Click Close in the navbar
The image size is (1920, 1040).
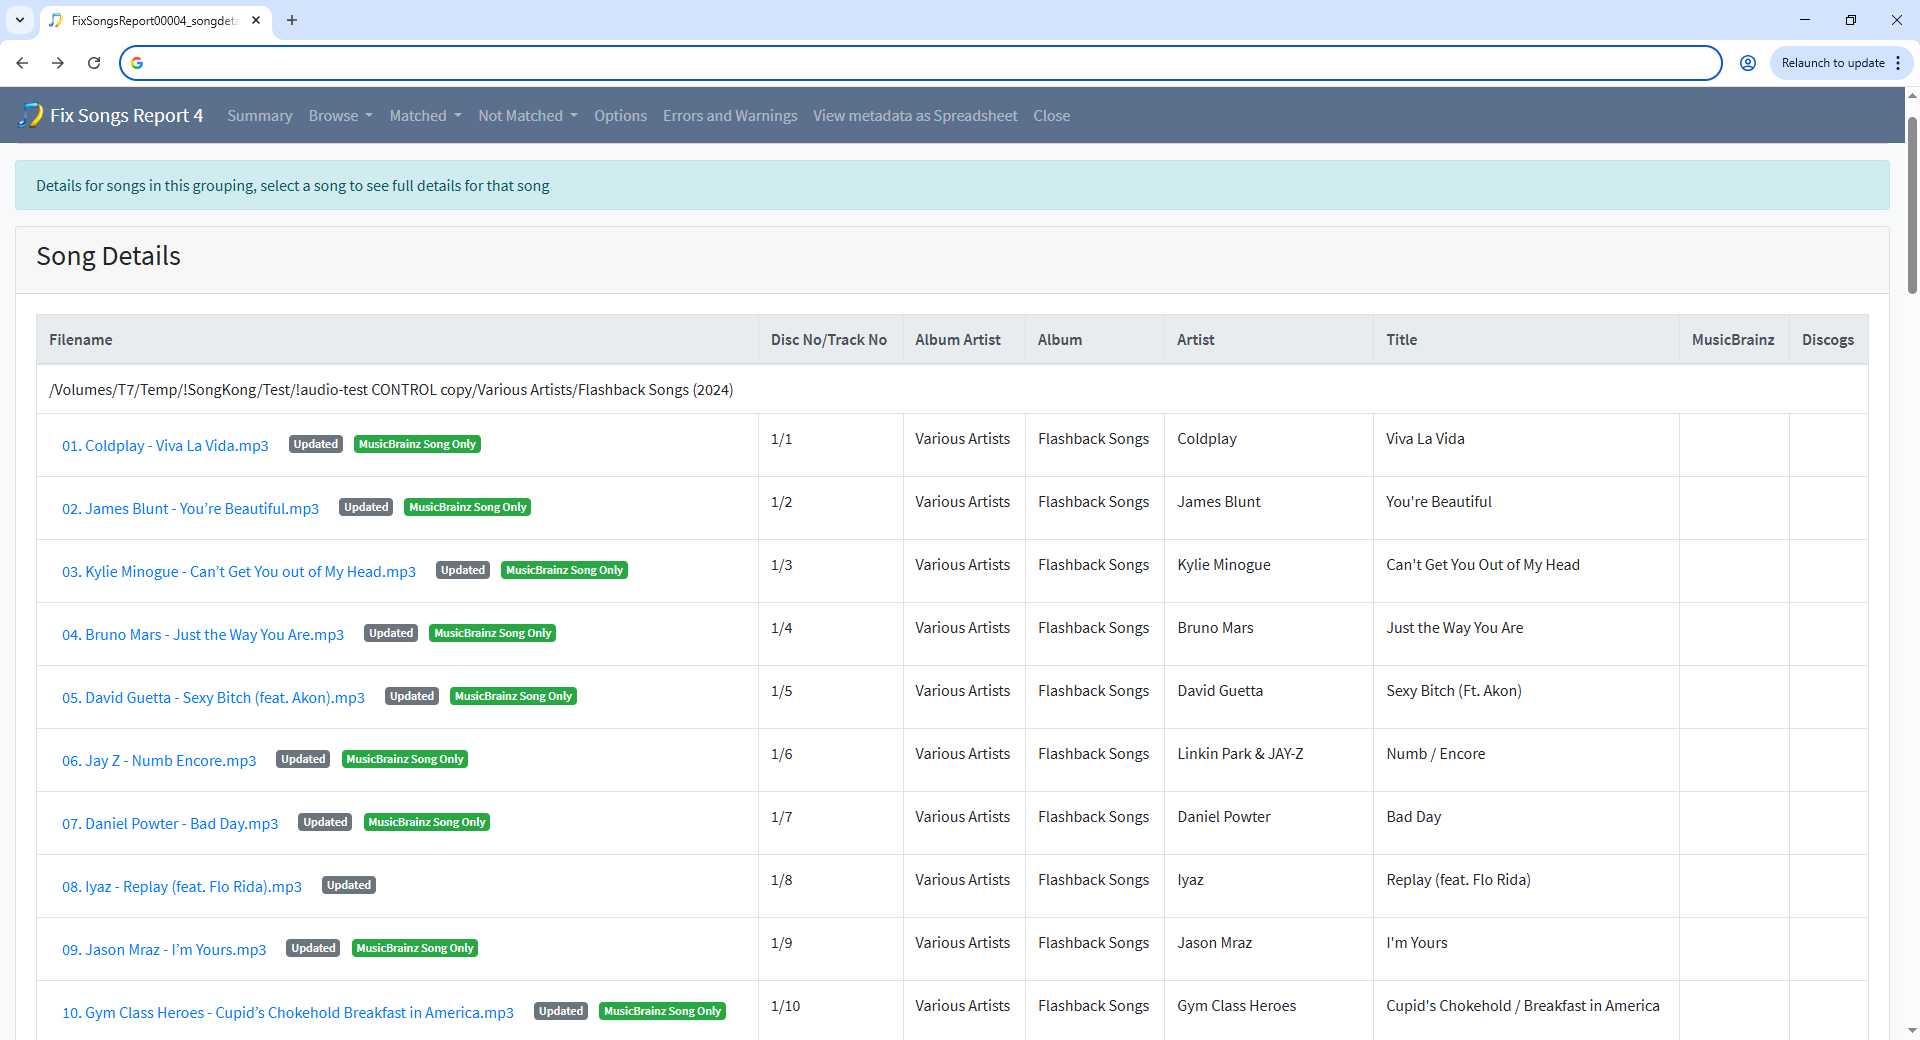1052,116
